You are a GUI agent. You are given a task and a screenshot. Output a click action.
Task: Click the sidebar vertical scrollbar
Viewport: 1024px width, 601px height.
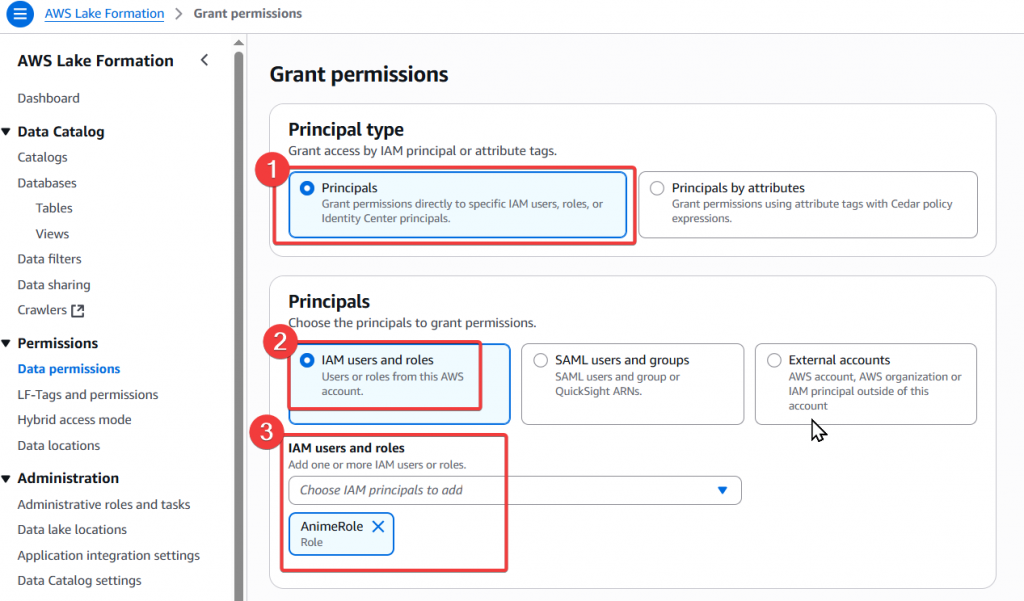pyautogui.click(x=238, y=300)
